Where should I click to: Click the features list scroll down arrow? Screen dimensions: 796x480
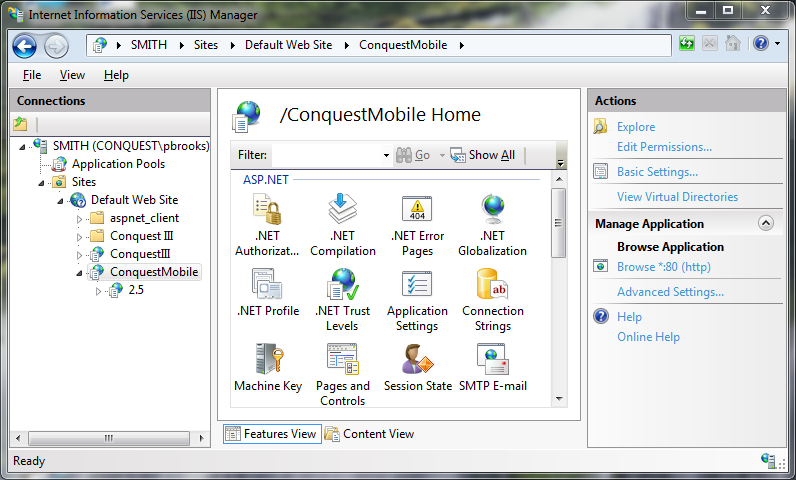coord(559,399)
